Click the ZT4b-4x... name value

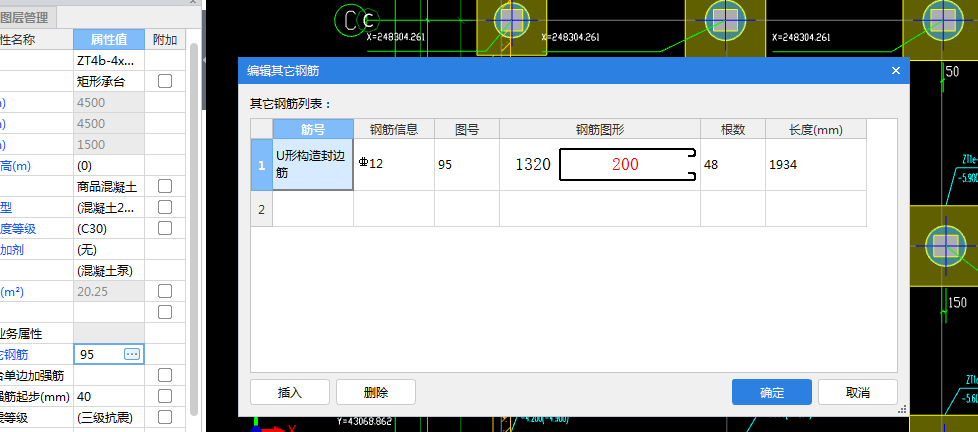click(x=109, y=60)
